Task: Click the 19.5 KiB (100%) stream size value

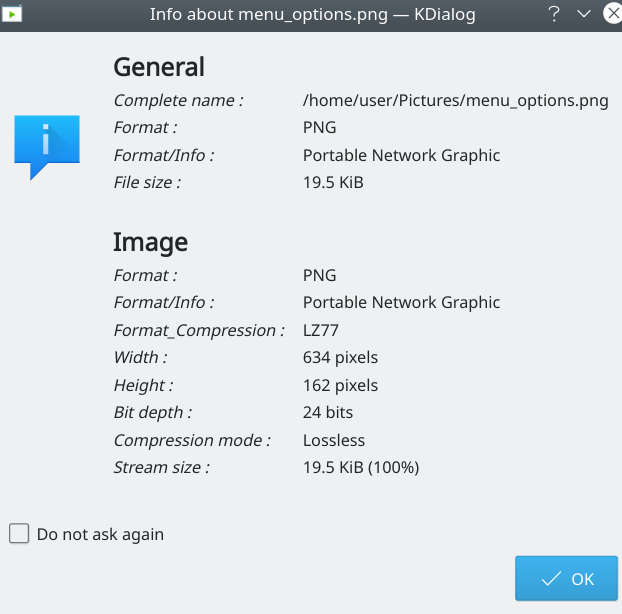Action: point(361,468)
